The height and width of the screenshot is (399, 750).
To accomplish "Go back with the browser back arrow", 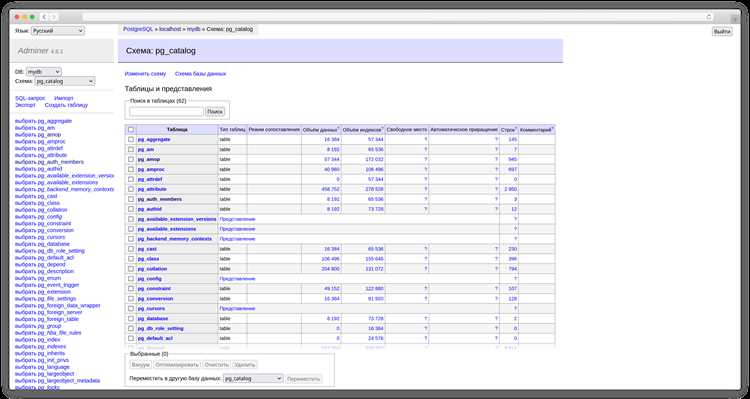I will tap(44, 17).
